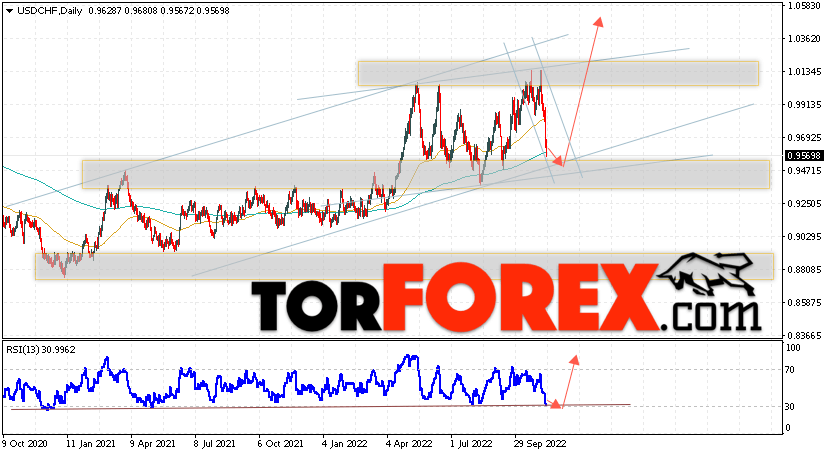Click the dropdown triangle before USDCHF
Image resolution: width=828 pixels, height=455 pixels.
pos(10,11)
